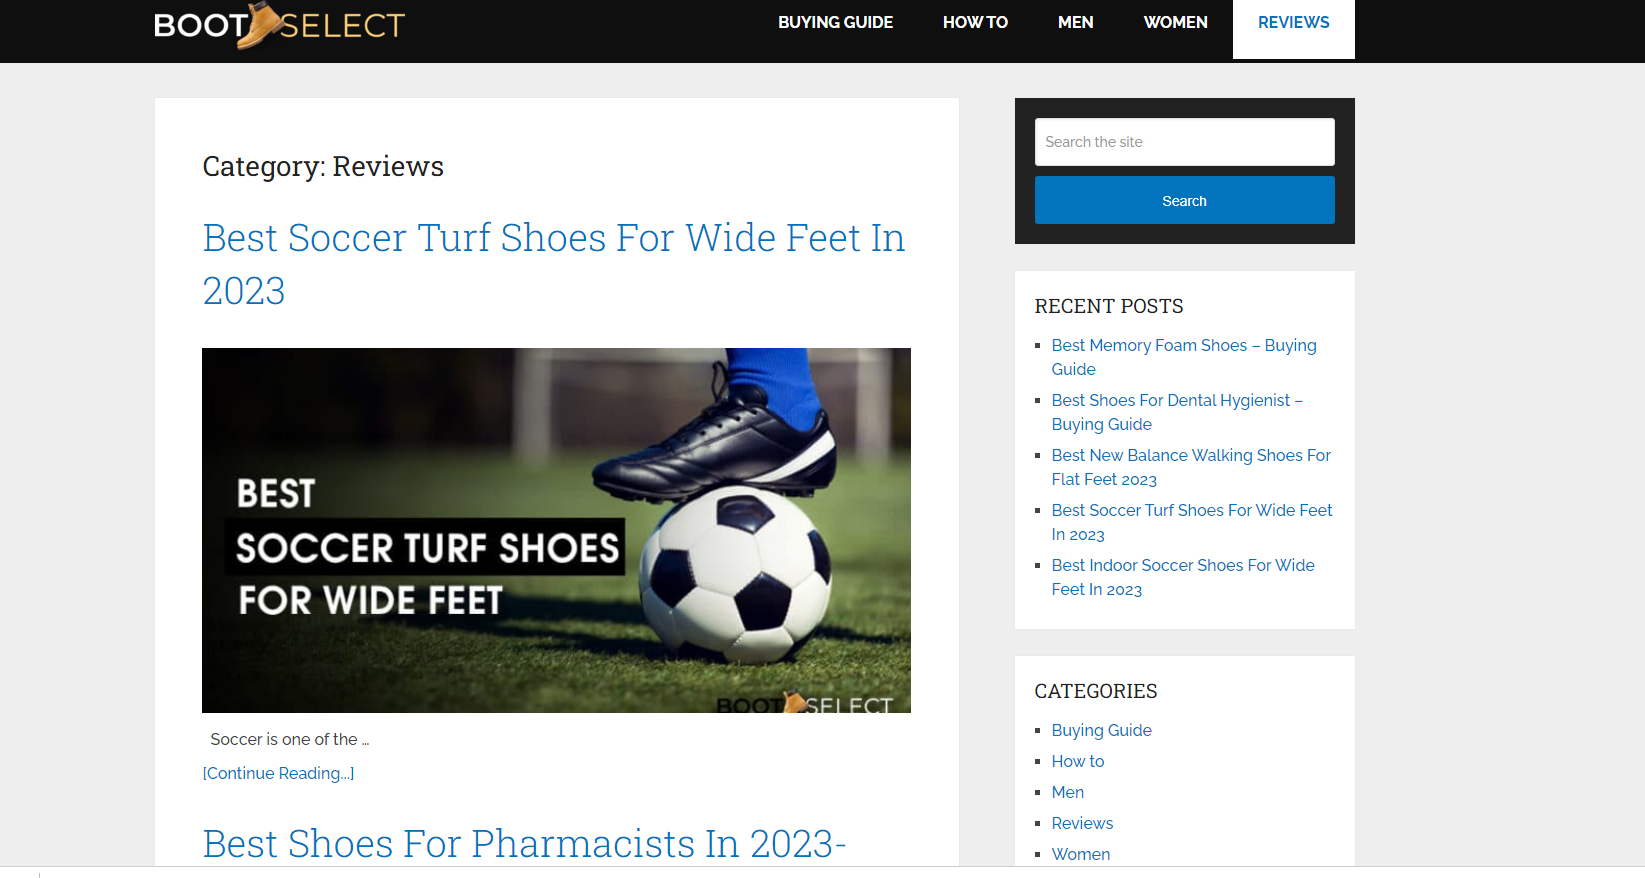The width and height of the screenshot is (1645, 878).
Task: Go to the Men menu item
Action: point(1075,22)
